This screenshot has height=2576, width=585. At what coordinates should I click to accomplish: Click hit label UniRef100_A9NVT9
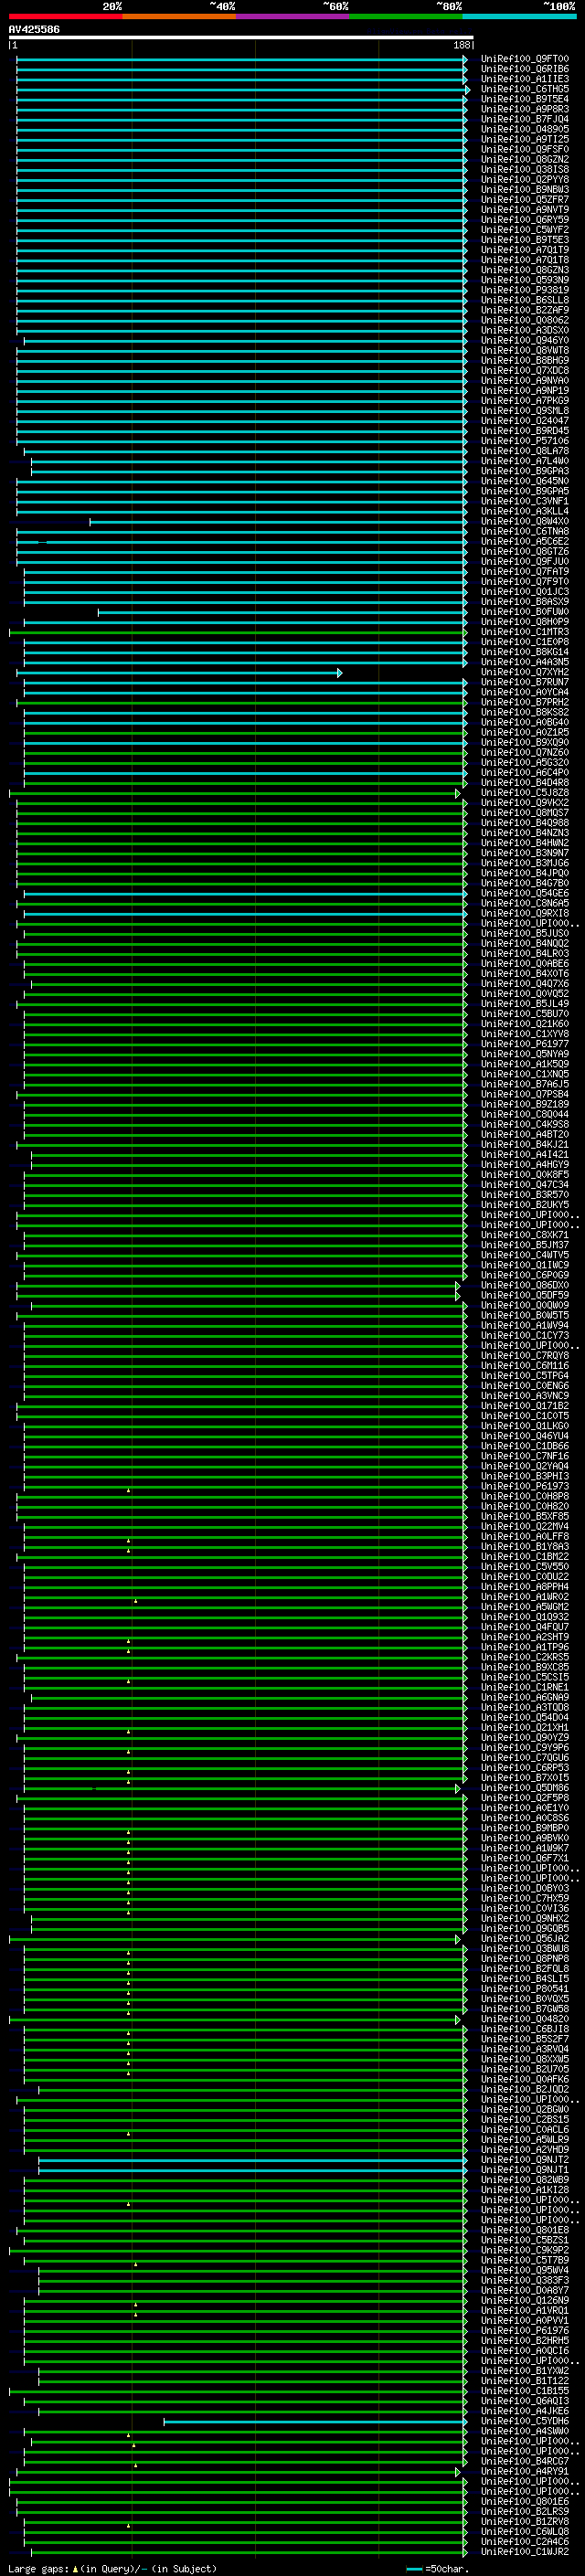pos(525,210)
